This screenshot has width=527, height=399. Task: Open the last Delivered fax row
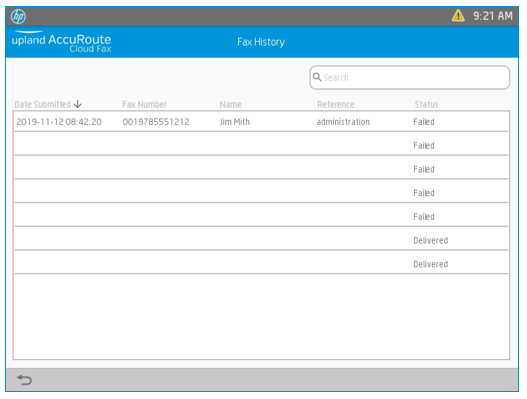coord(261,262)
